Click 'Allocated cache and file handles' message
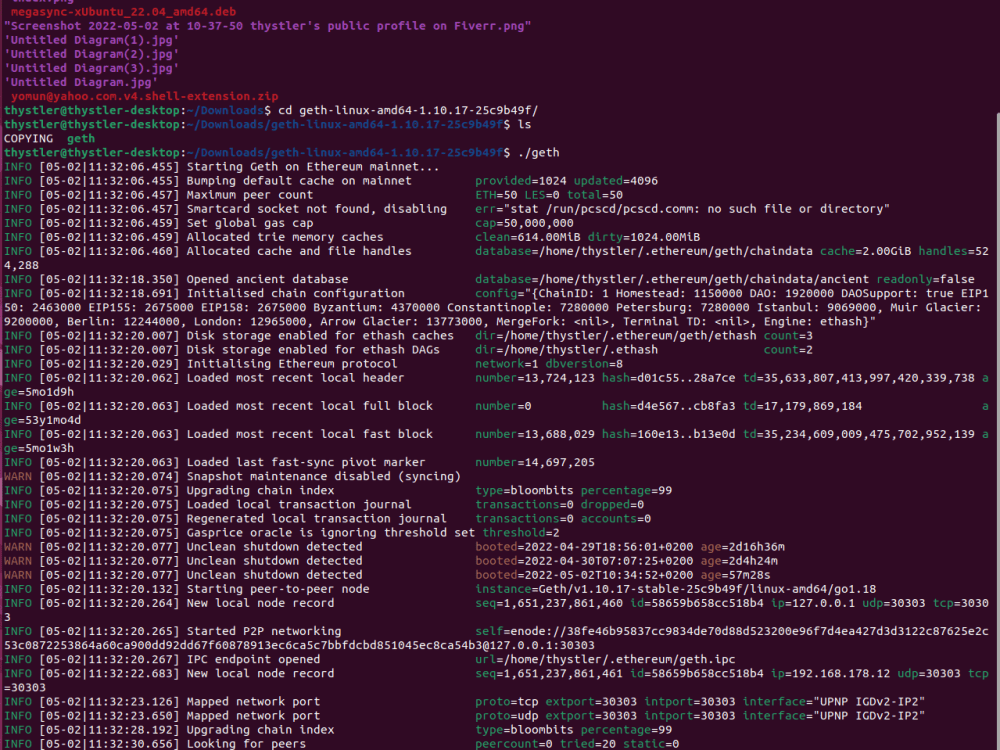 coord(298,251)
